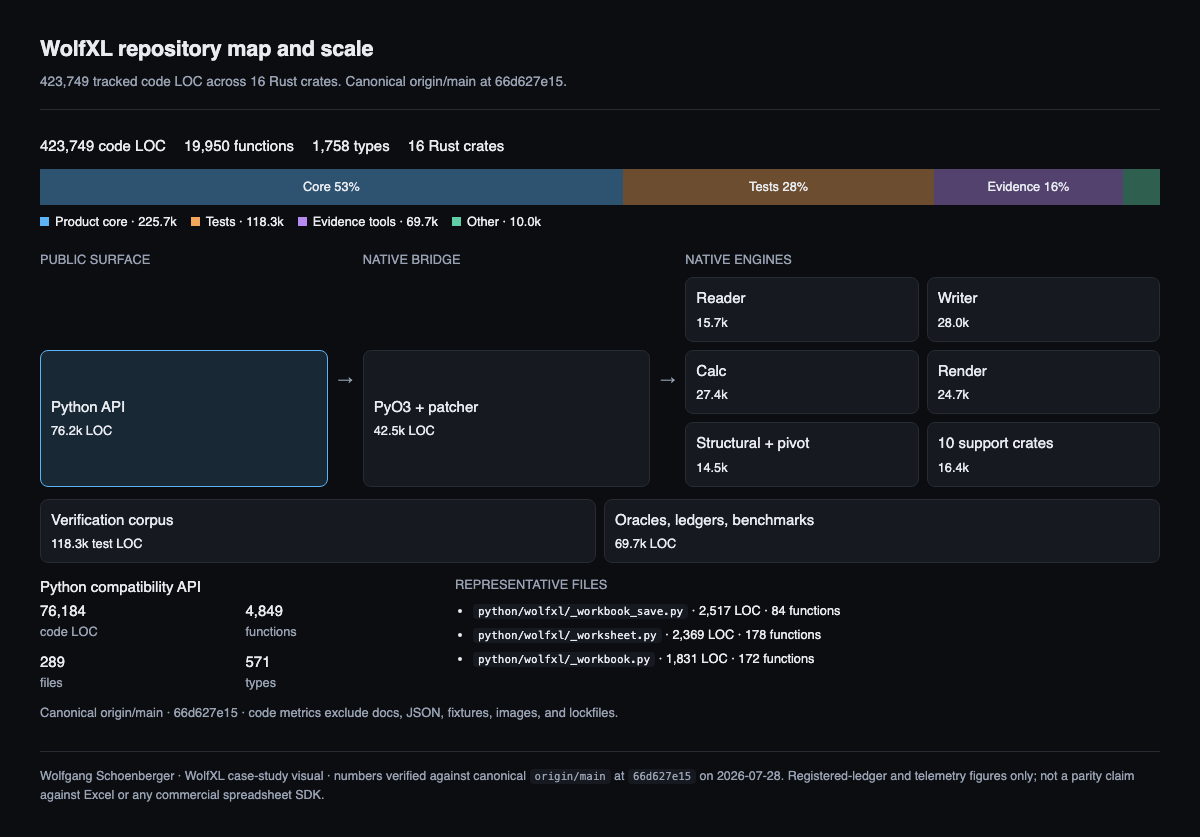Click the green Other bar segment
This screenshot has width=1200, height=837.
point(1141,187)
